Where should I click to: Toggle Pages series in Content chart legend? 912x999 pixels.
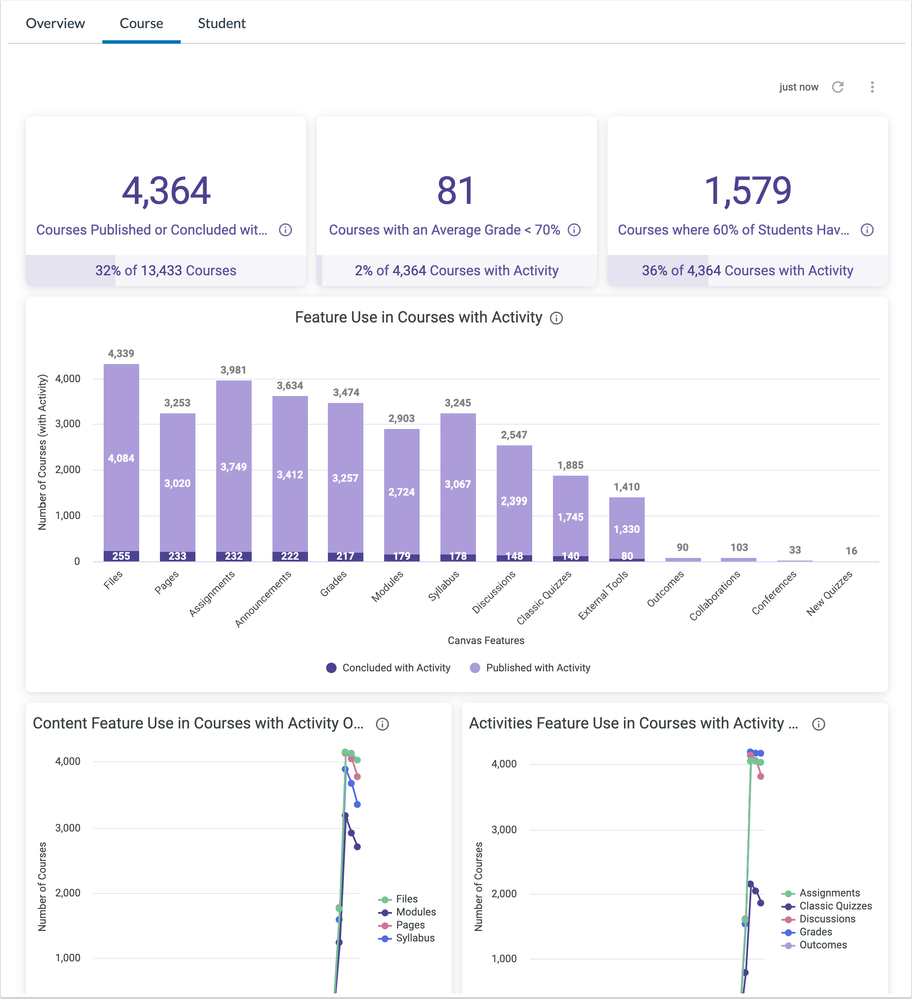pos(402,925)
